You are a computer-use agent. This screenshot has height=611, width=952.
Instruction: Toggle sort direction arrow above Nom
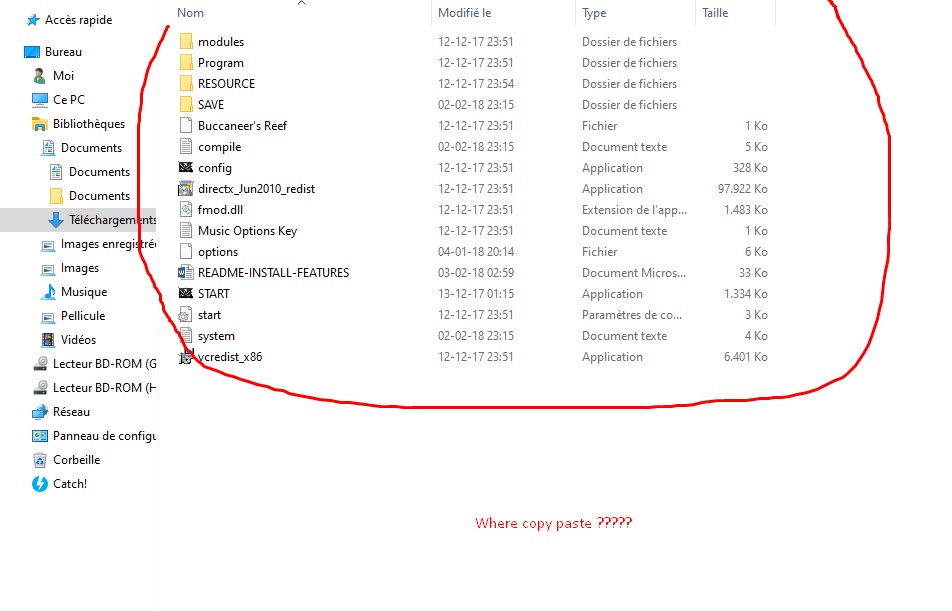point(301,3)
